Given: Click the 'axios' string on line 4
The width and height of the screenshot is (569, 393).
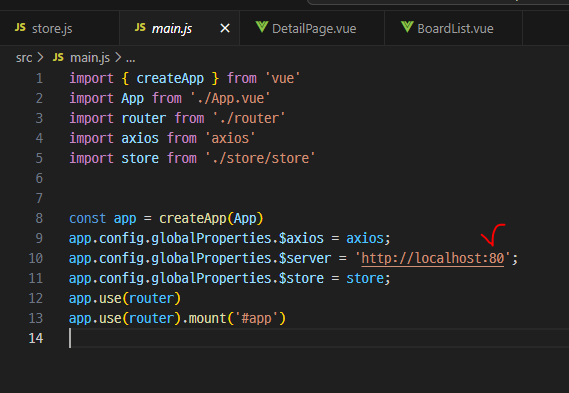Looking at the screenshot, I should (x=230, y=138).
